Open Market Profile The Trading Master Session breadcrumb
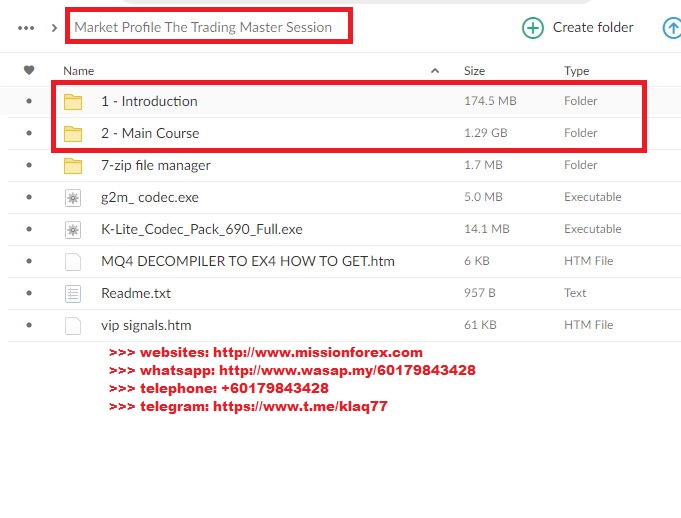Image resolution: width=681 pixels, height=518 pixels. 203,27
